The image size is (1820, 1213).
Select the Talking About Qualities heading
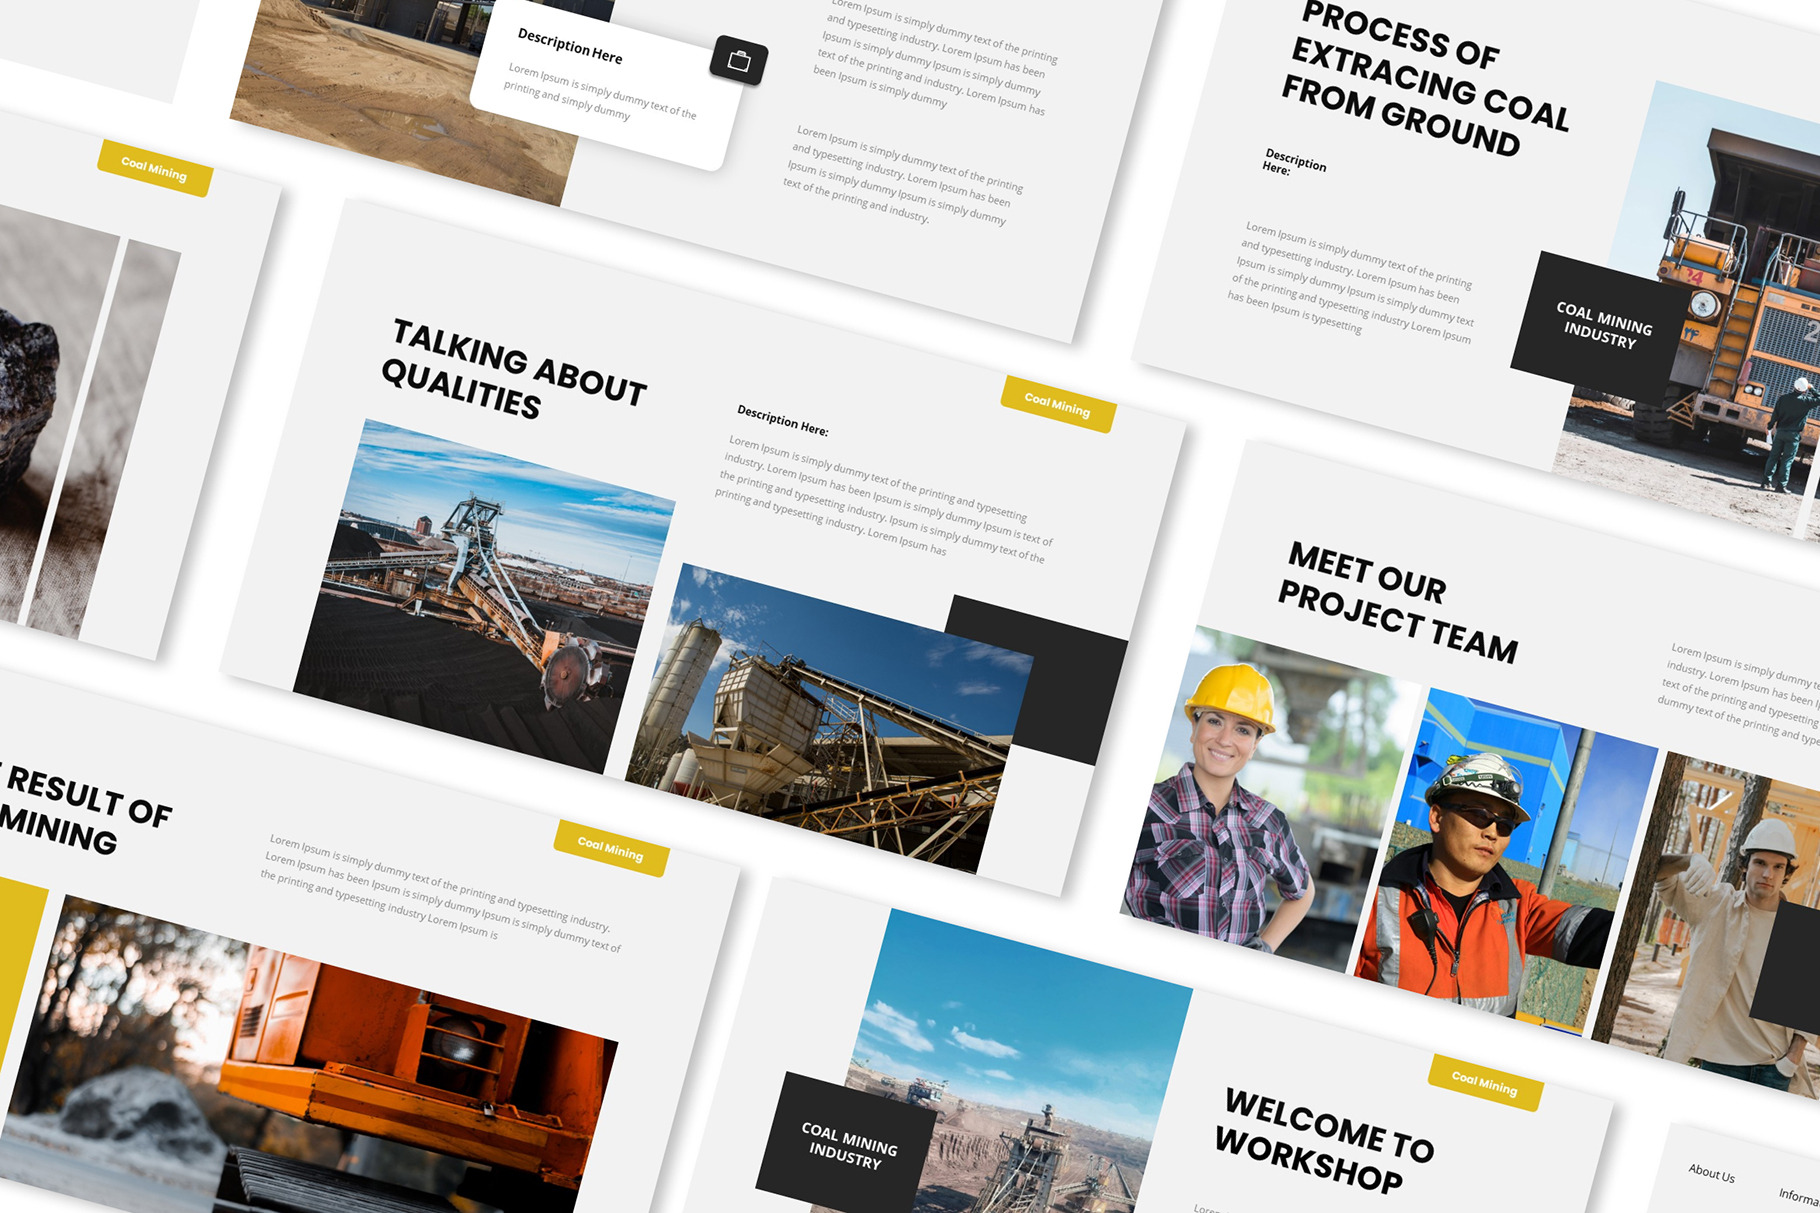[514, 369]
